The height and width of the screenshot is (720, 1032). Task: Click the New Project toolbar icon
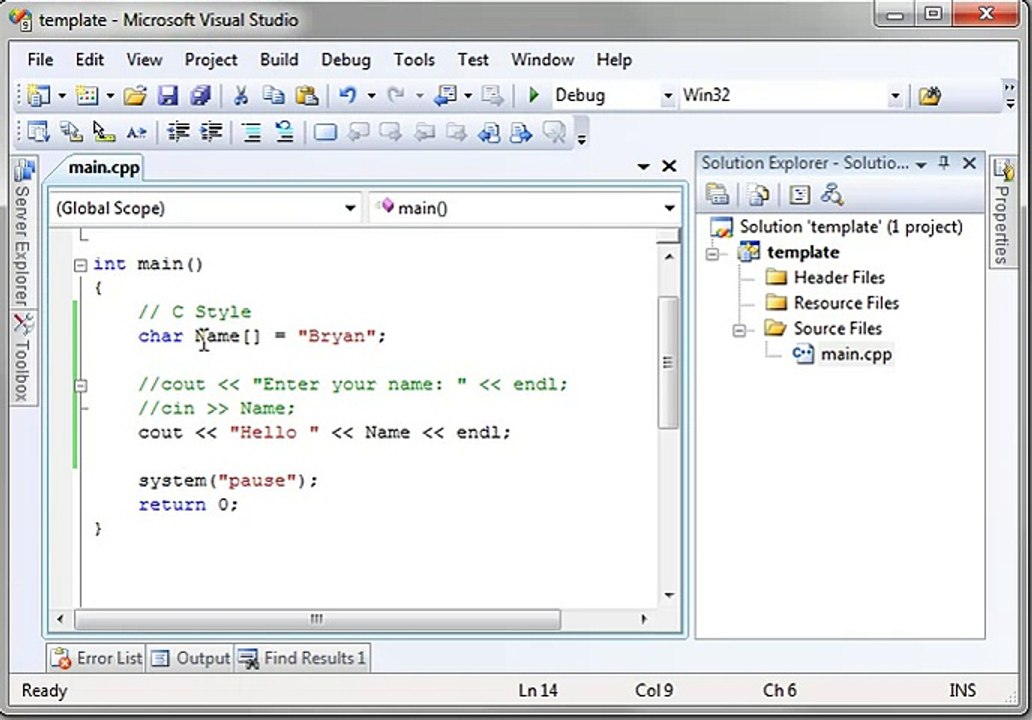[x=39, y=95]
